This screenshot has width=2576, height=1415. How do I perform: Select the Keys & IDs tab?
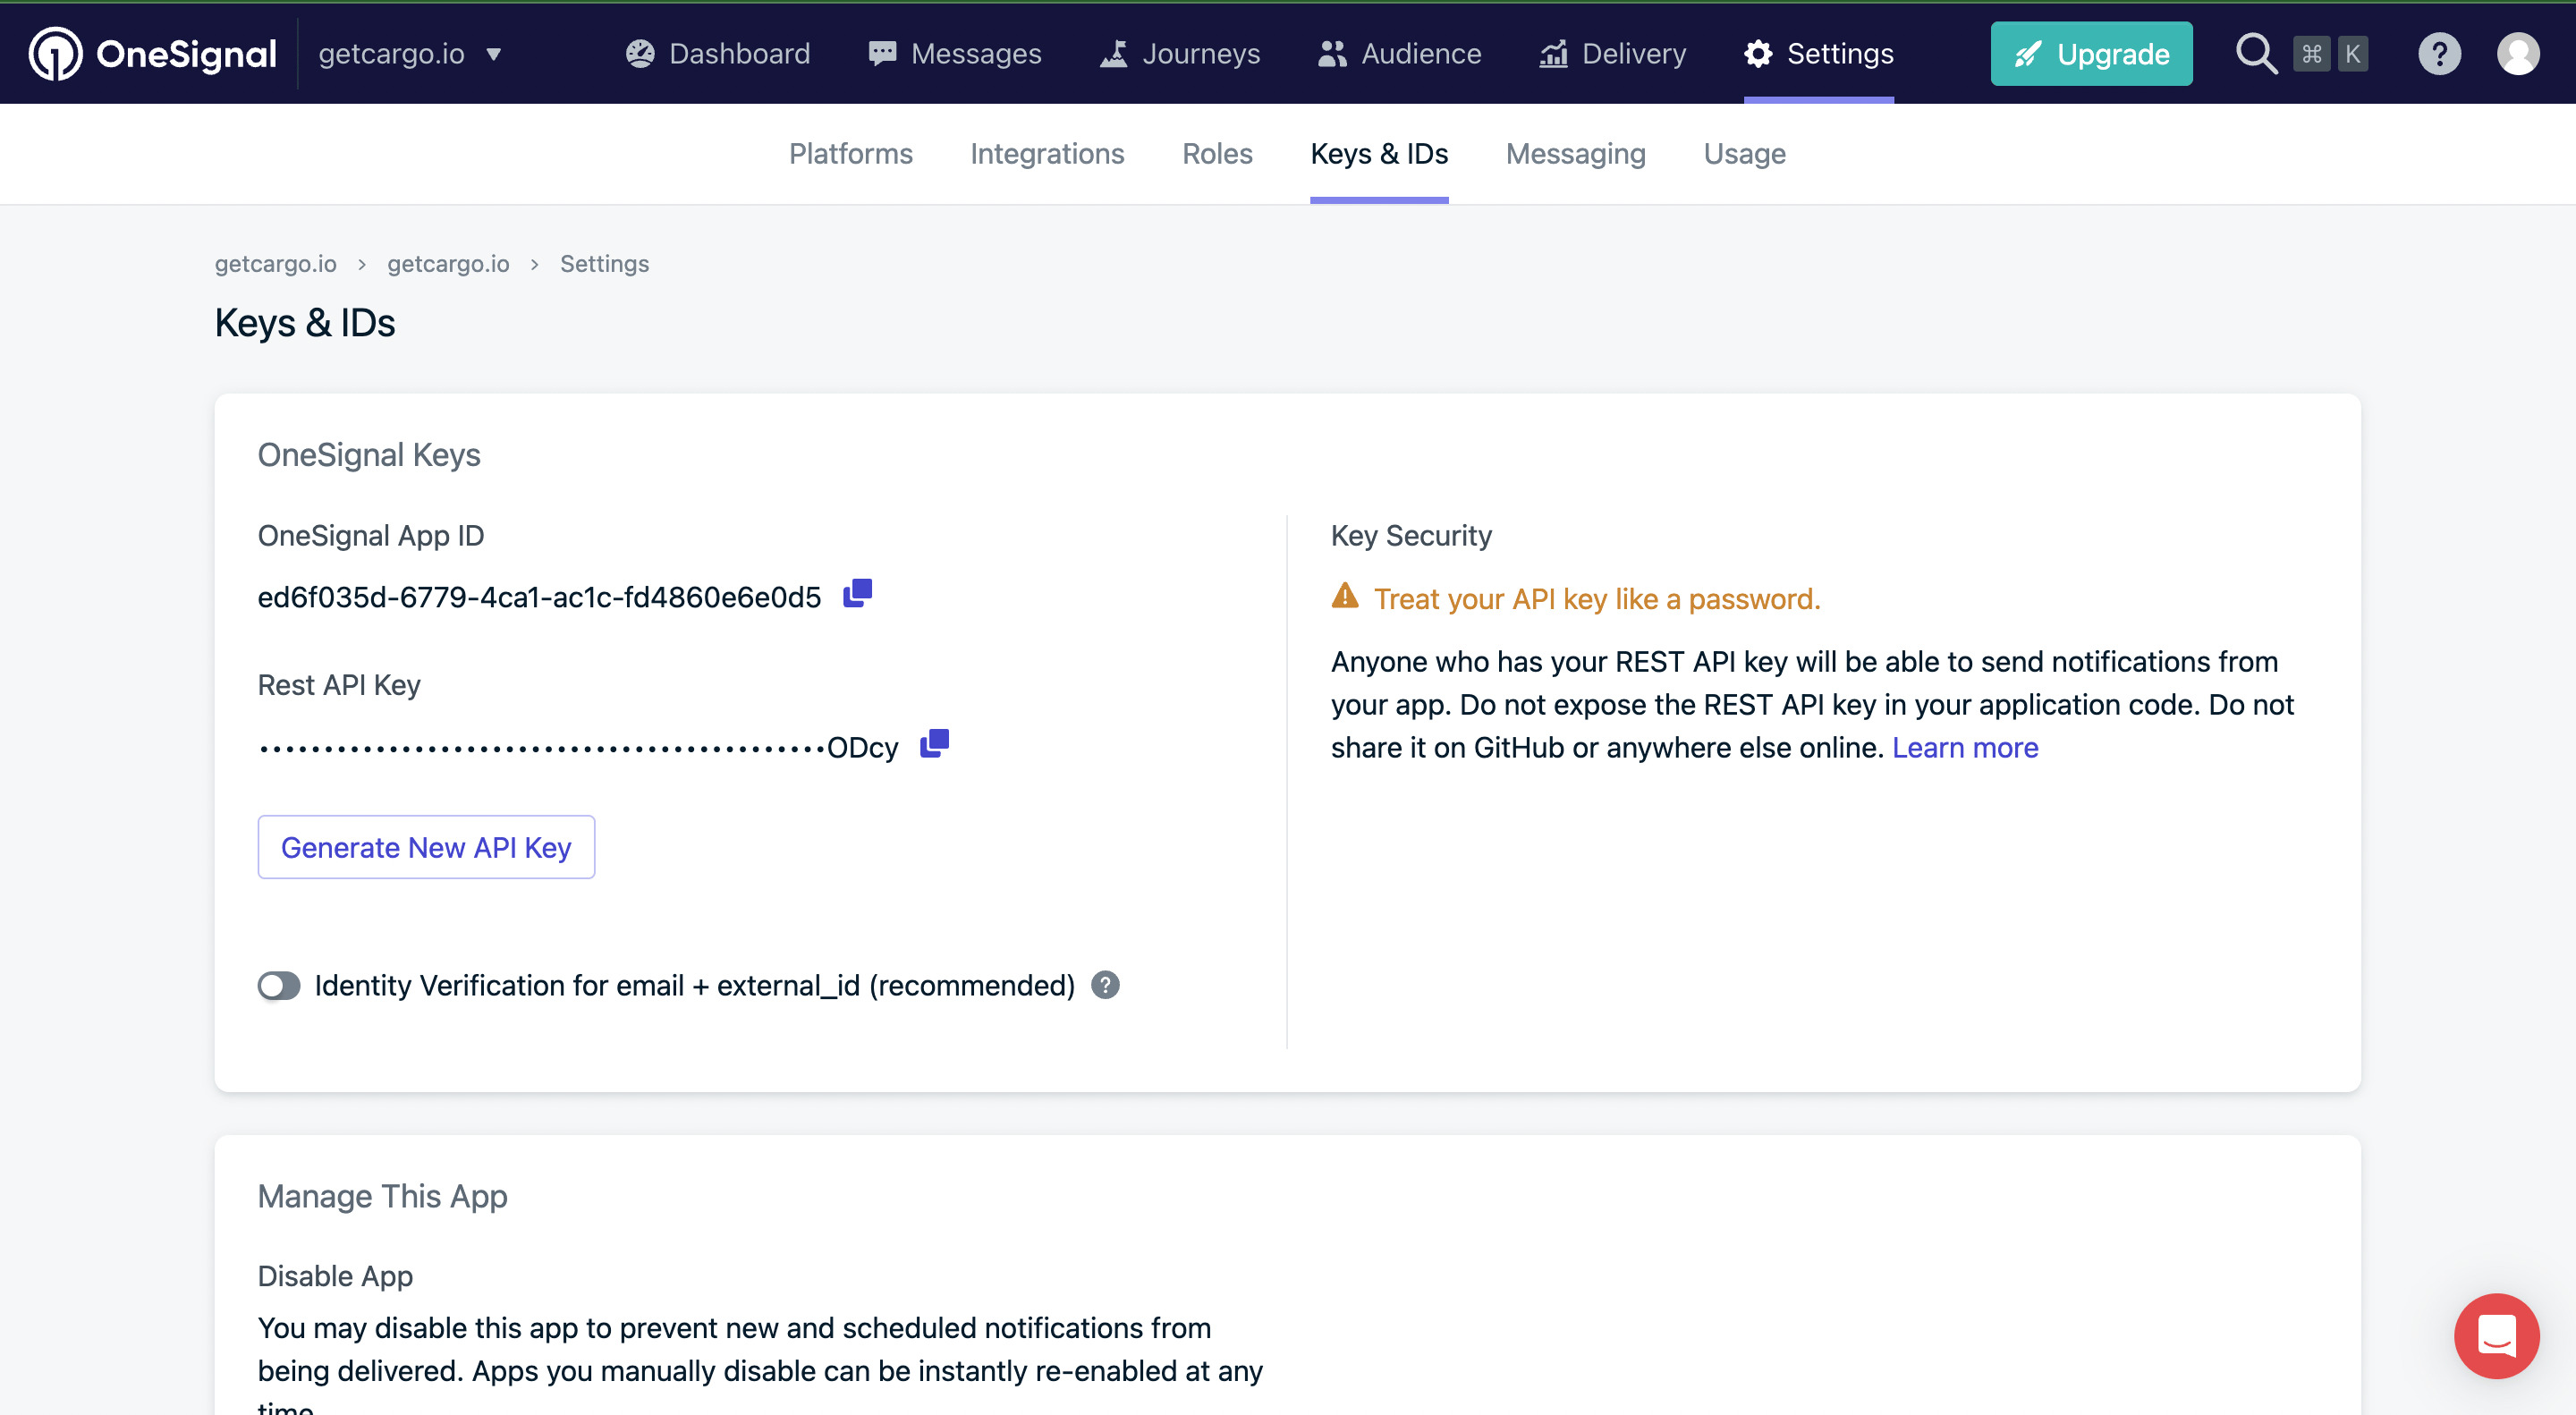(x=1379, y=153)
